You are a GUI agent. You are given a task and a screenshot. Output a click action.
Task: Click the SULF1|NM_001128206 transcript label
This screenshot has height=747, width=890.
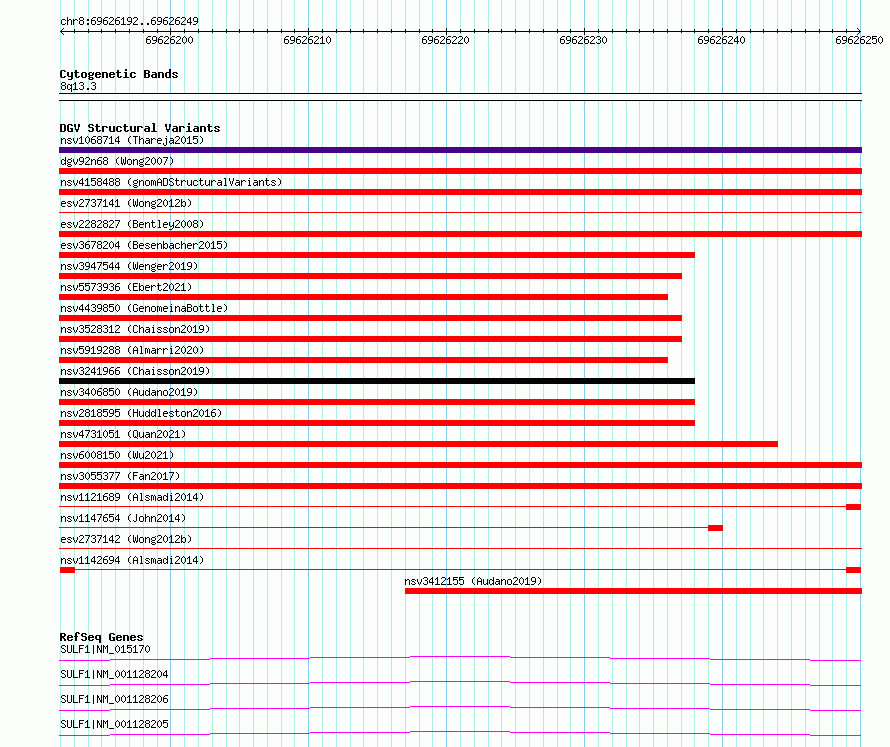pos(114,699)
